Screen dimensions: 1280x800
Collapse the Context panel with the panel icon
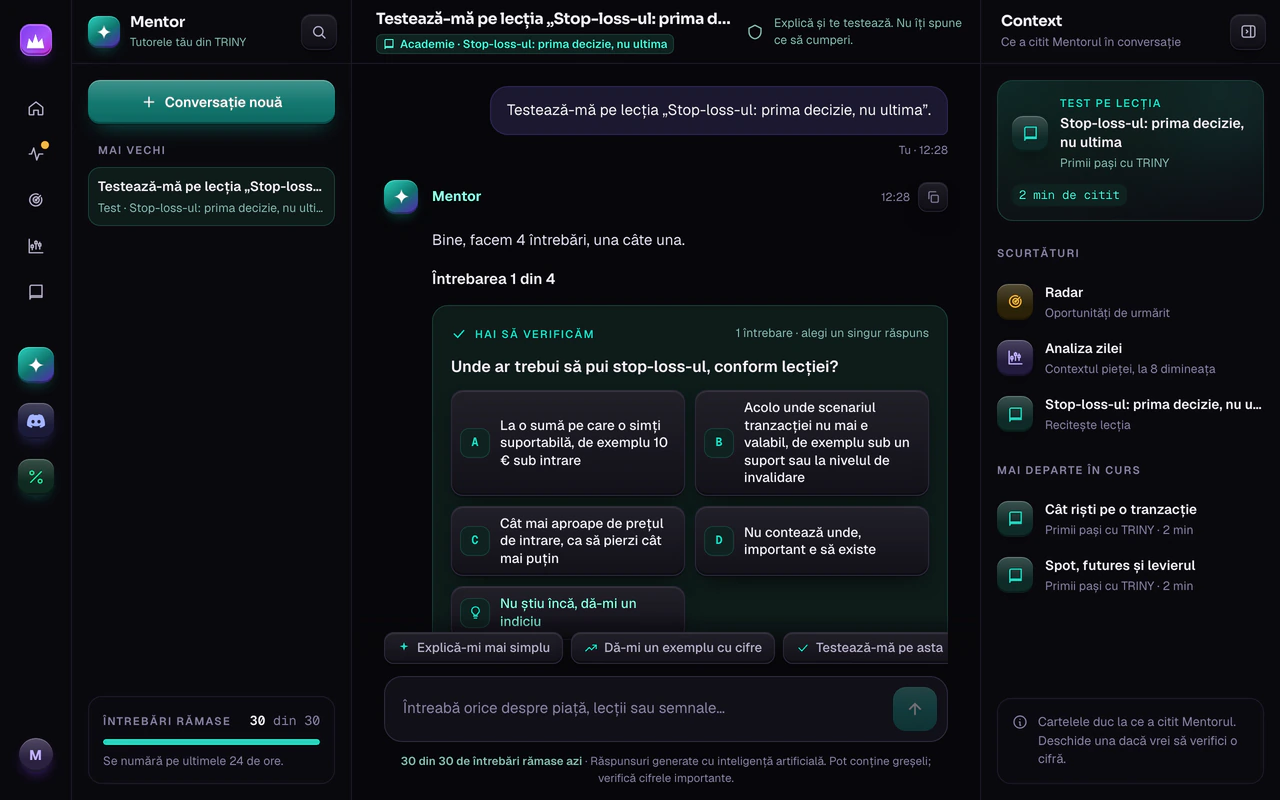(1248, 32)
